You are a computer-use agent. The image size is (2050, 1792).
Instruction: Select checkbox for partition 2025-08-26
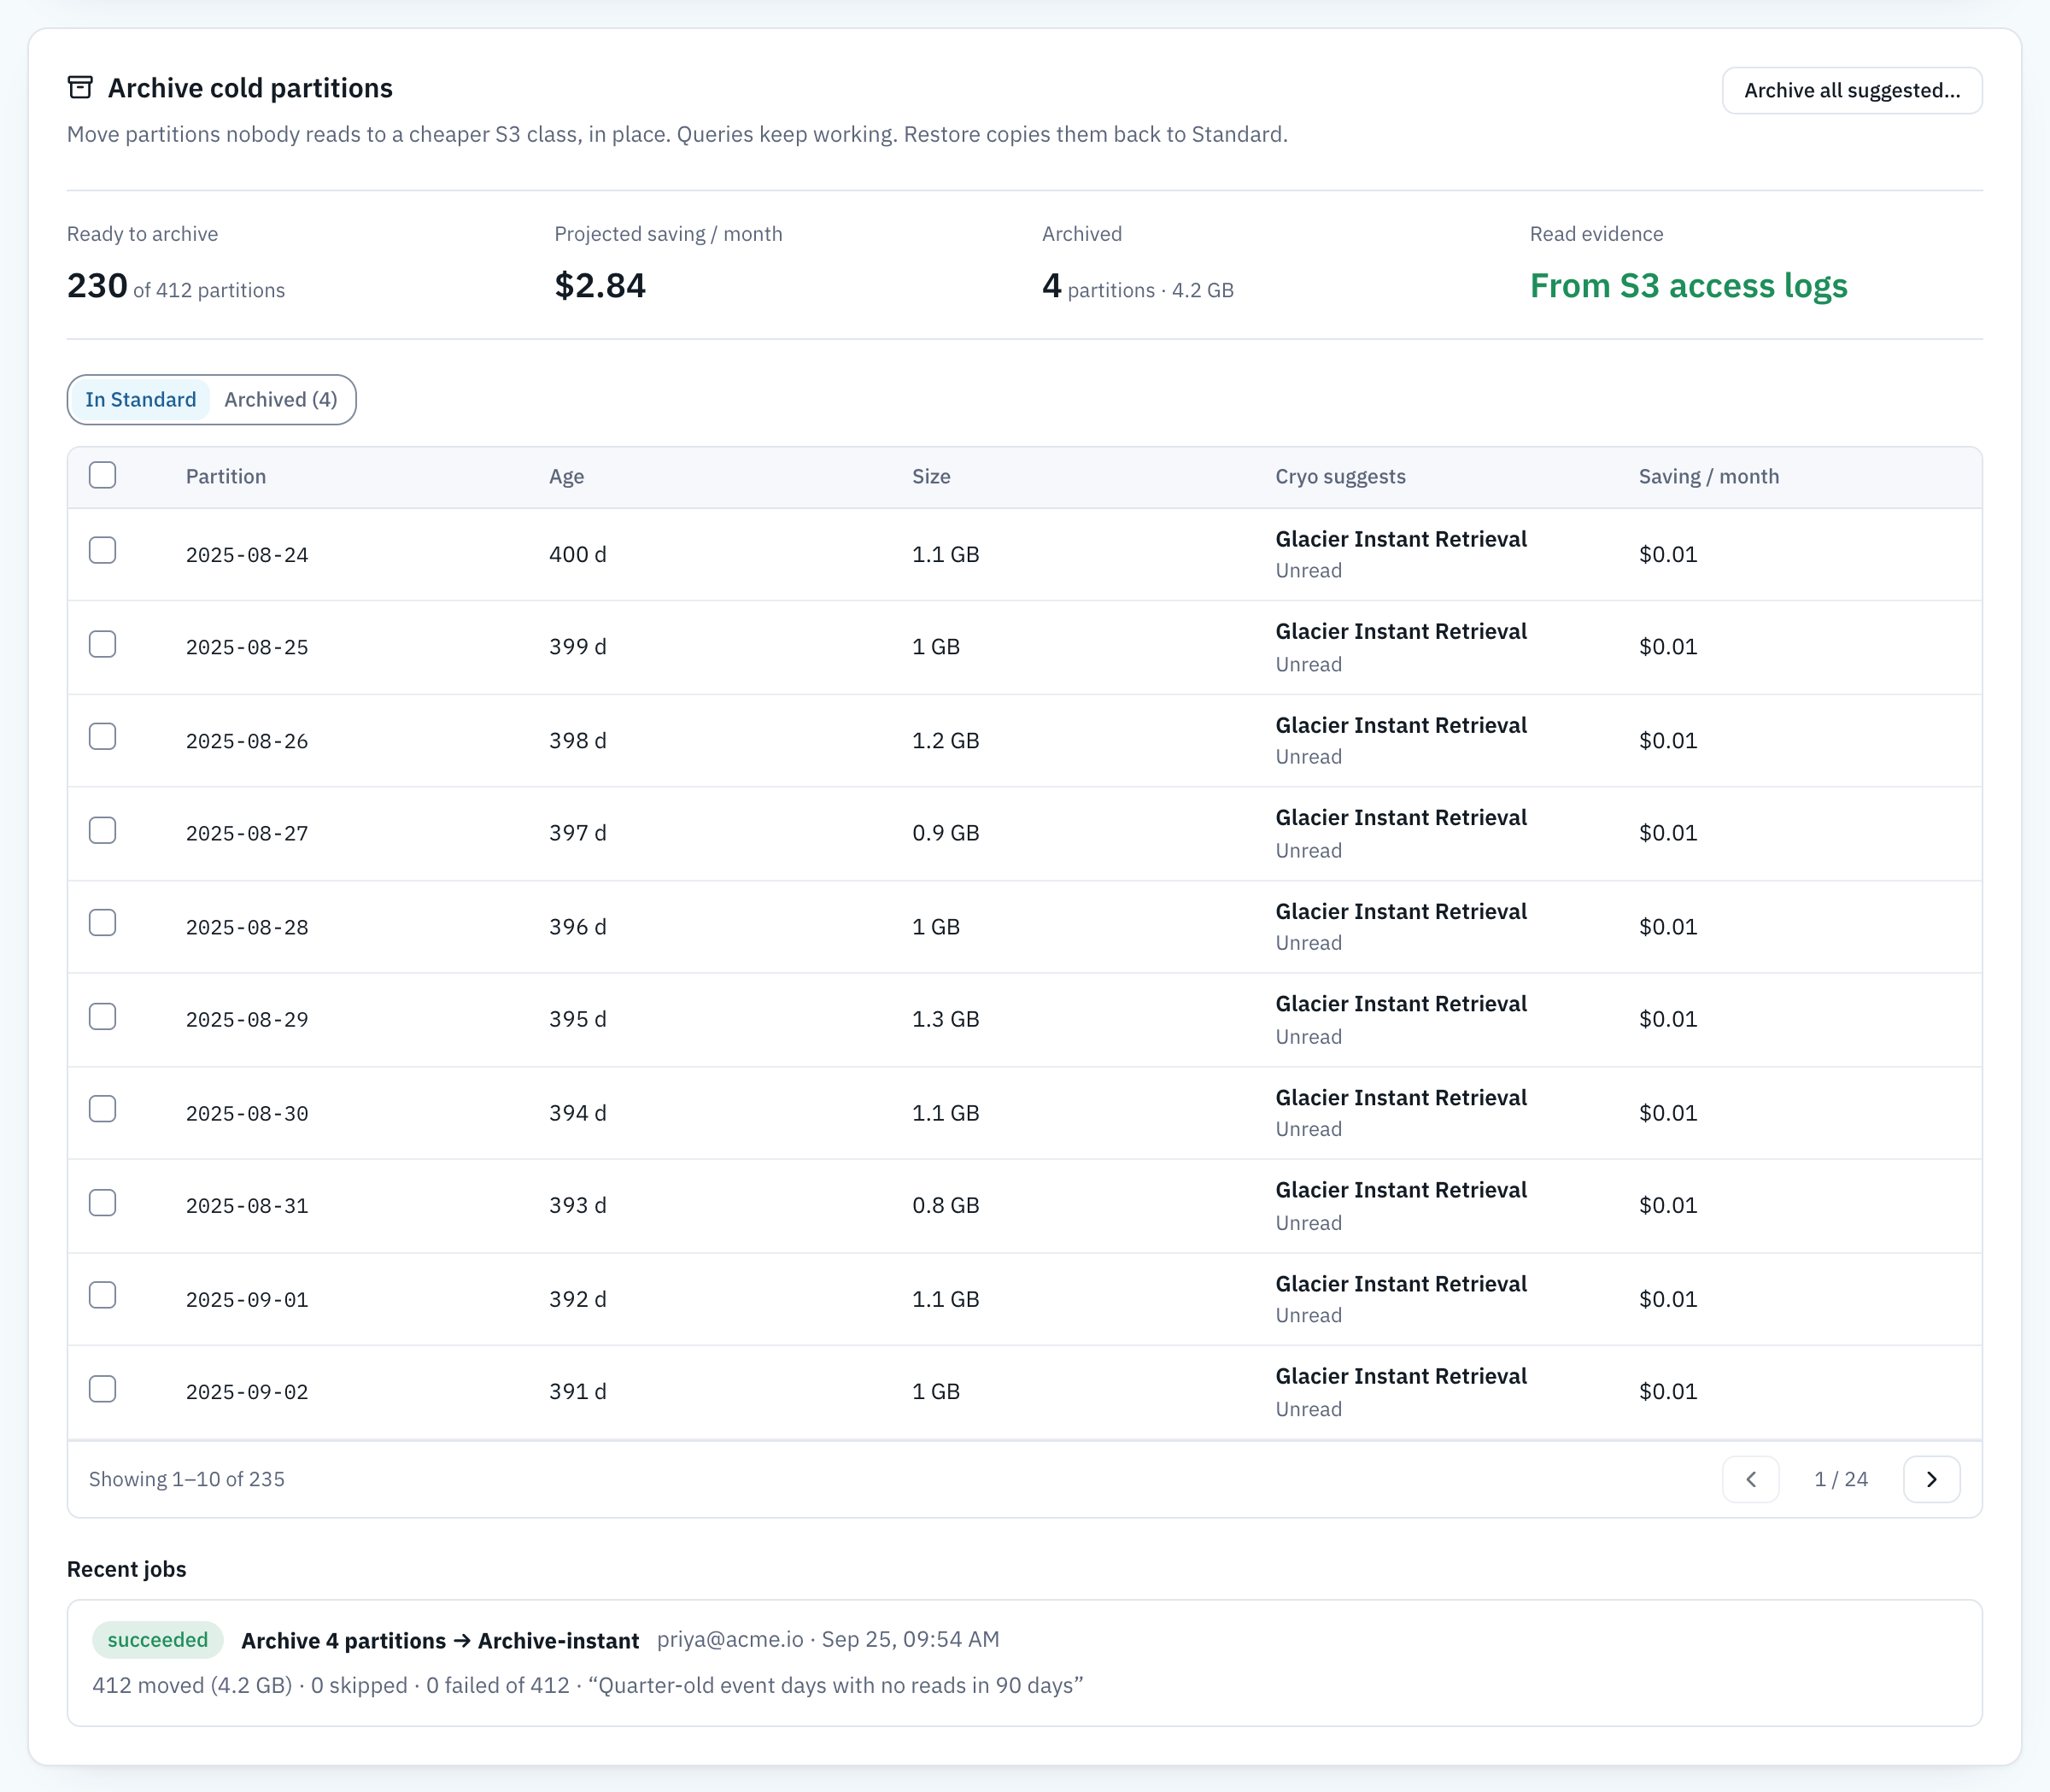pos(102,737)
